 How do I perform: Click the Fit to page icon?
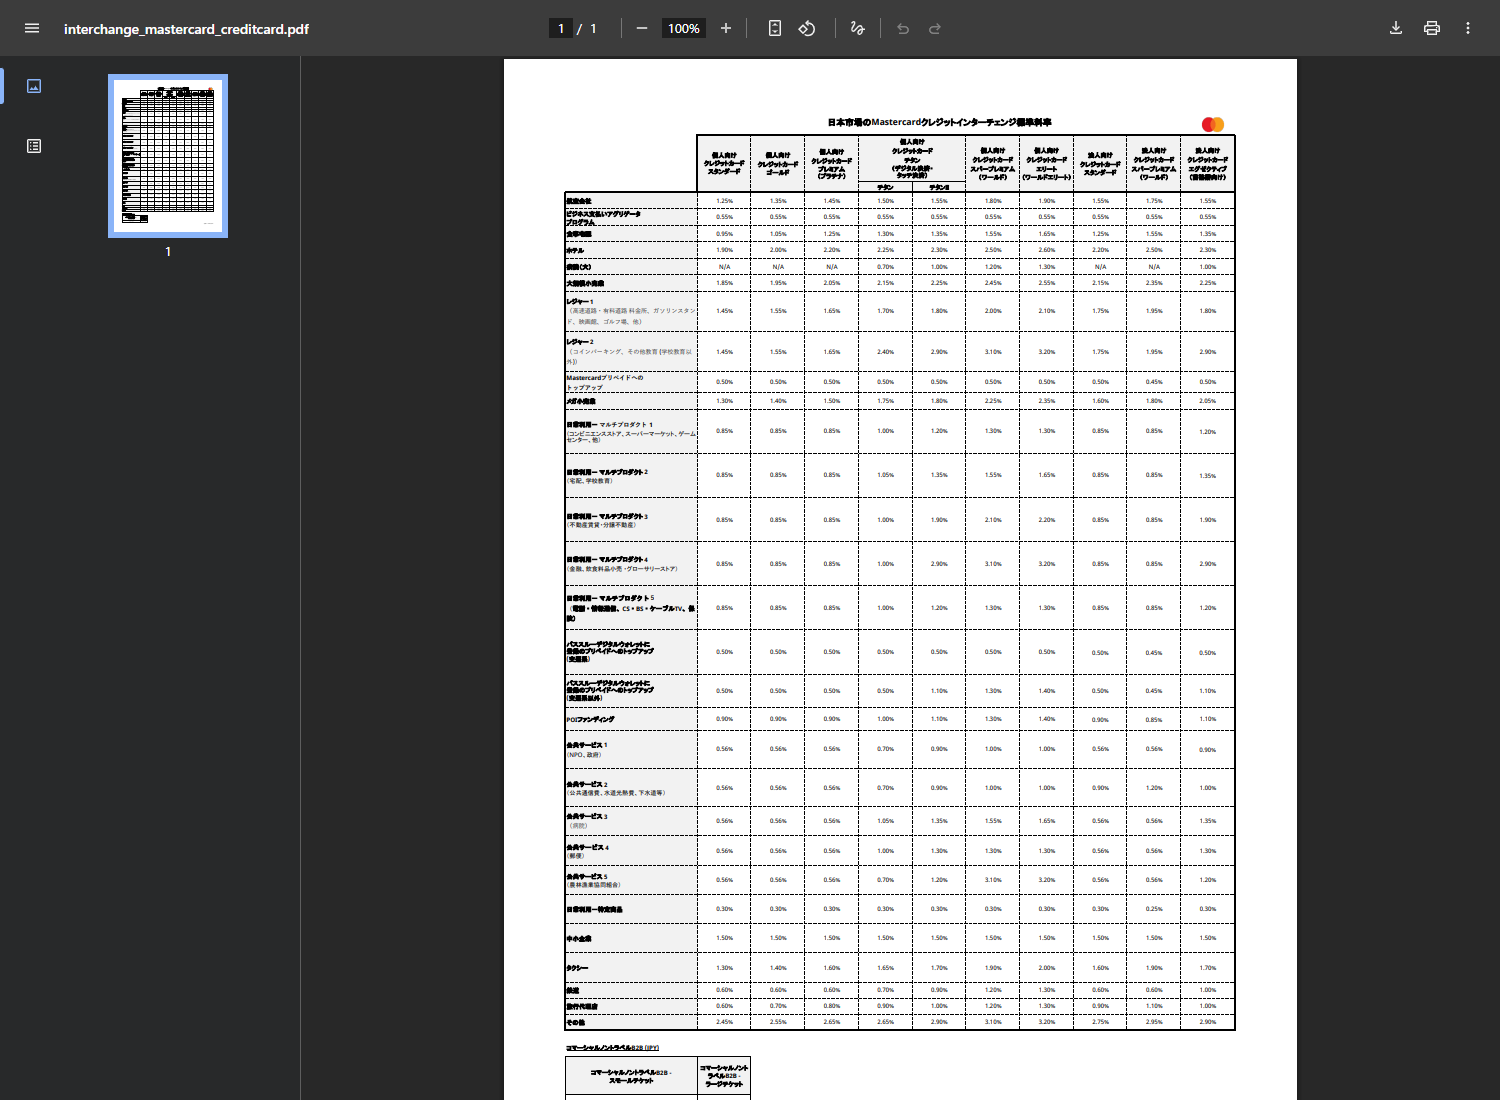775,28
